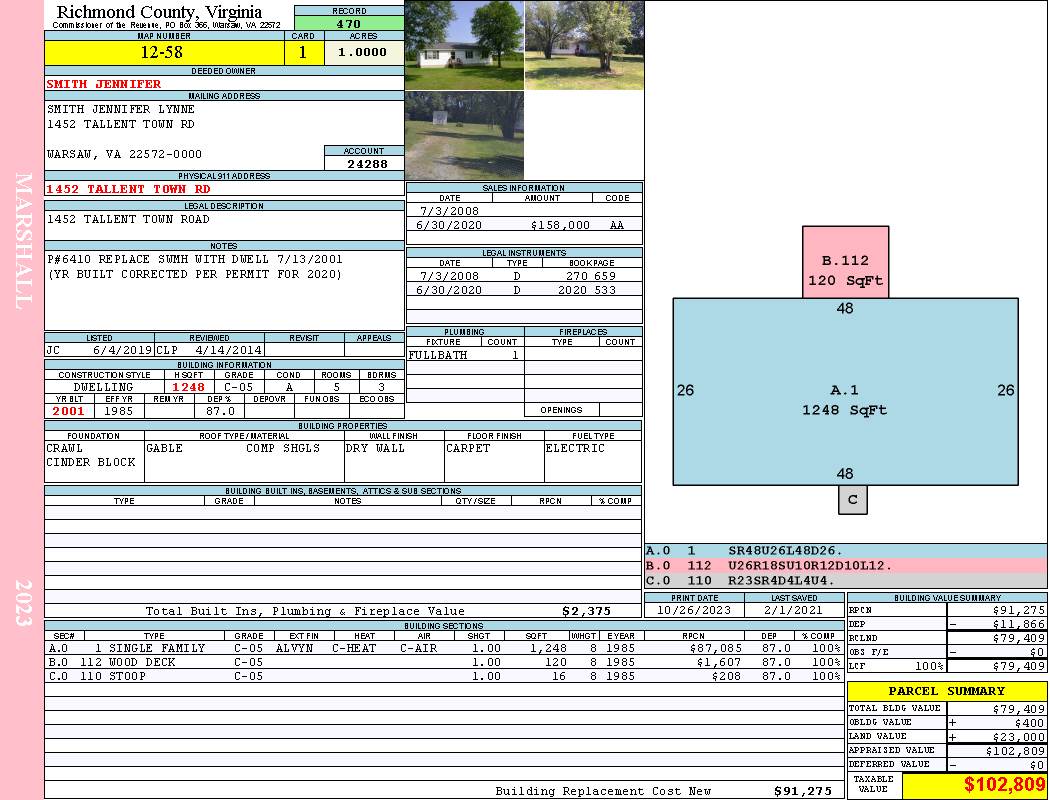Image resolution: width=1050 pixels, height=800 pixels.
Task: Click book/page 2020 533
Action: click(587, 290)
